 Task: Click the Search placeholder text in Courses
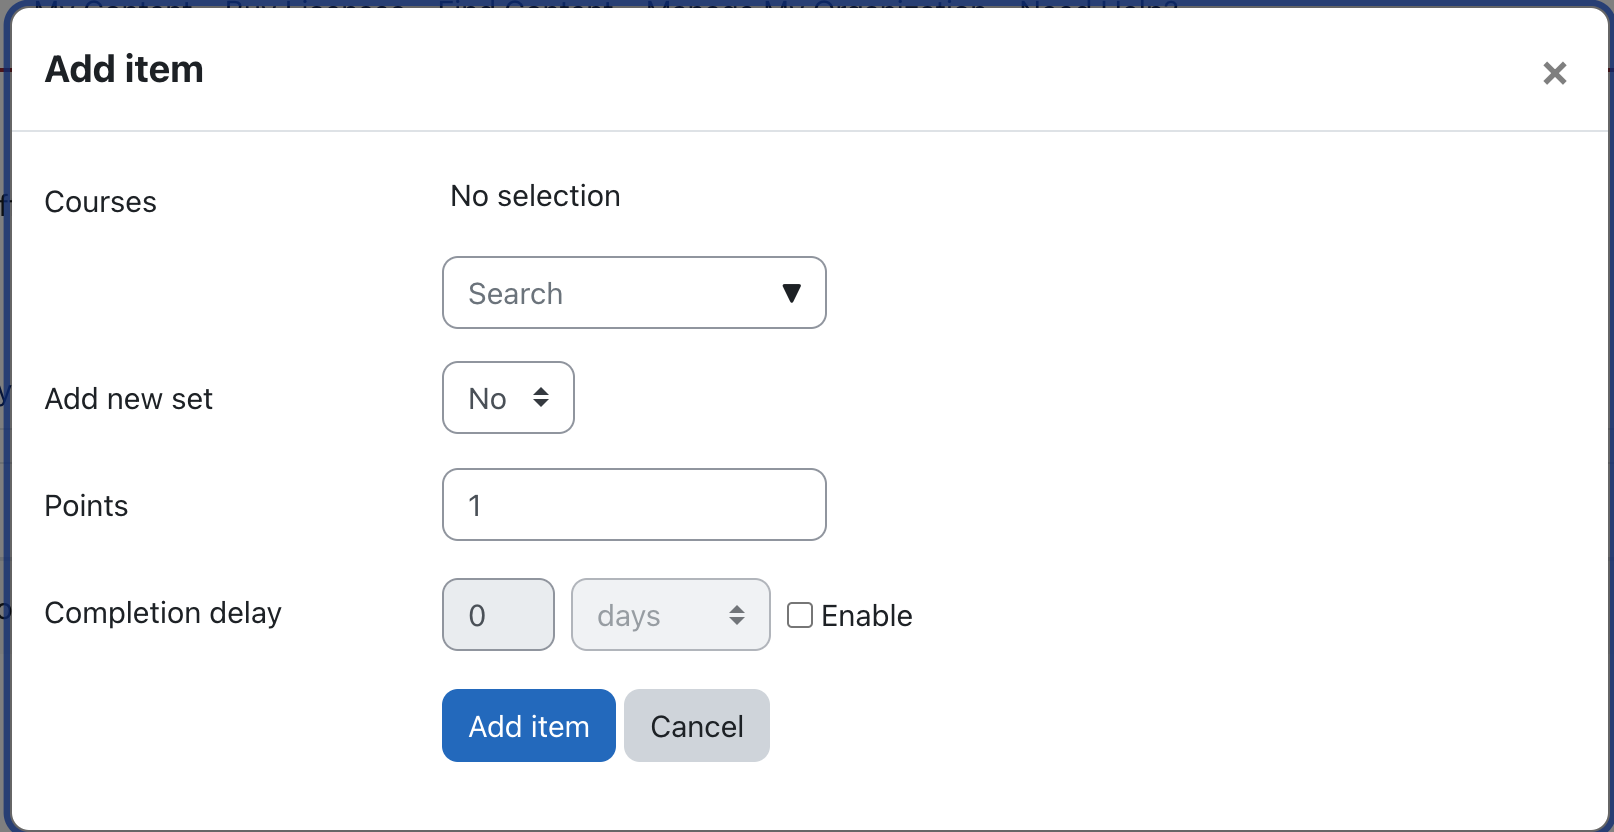[515, 294]
